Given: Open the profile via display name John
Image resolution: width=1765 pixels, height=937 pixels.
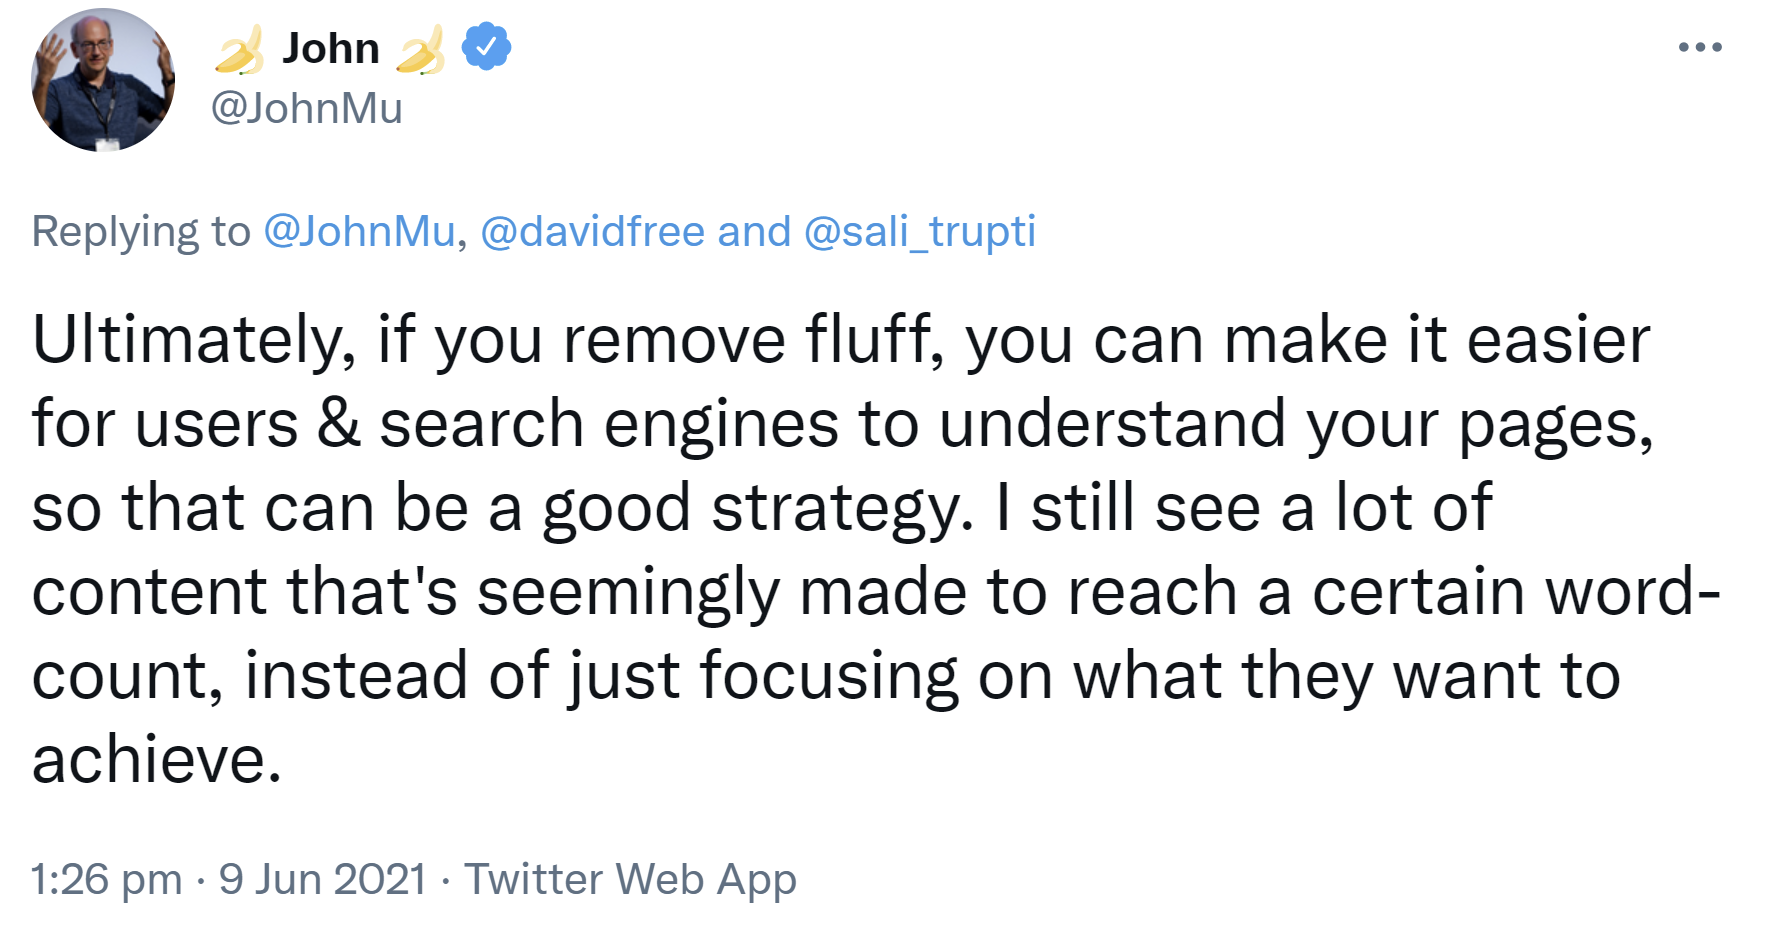Looking at the screenshot, I should [x=330, y=48].
